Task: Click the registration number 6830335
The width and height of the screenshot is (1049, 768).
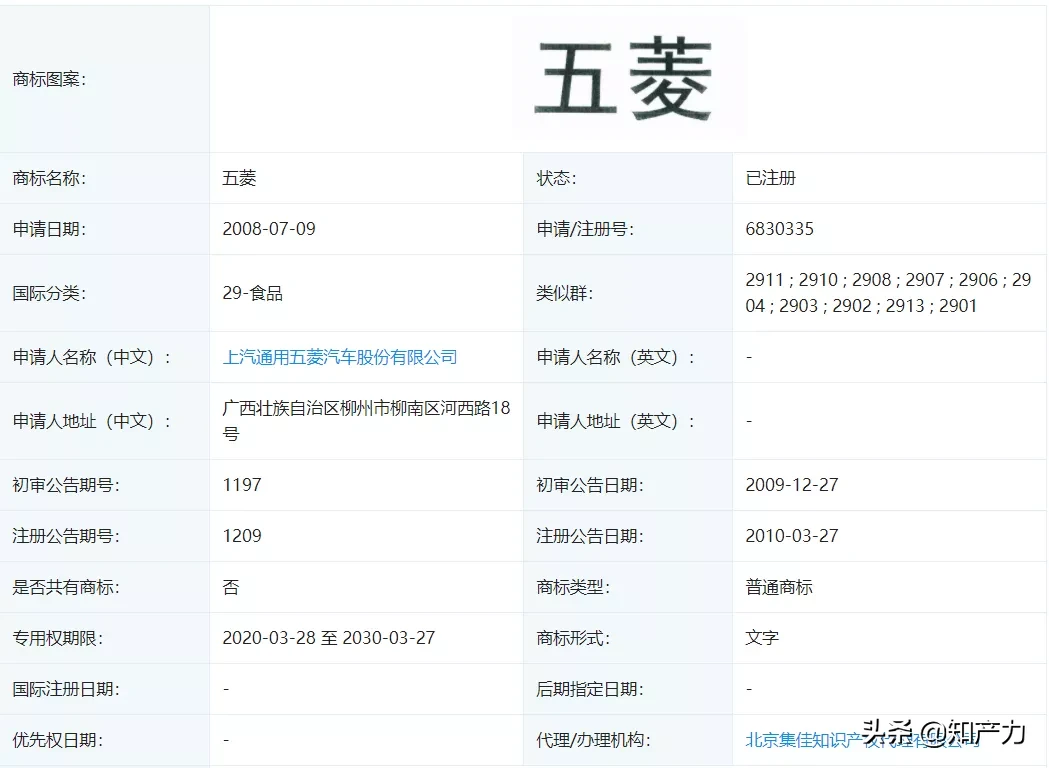Action: click(x=779, y=229)
